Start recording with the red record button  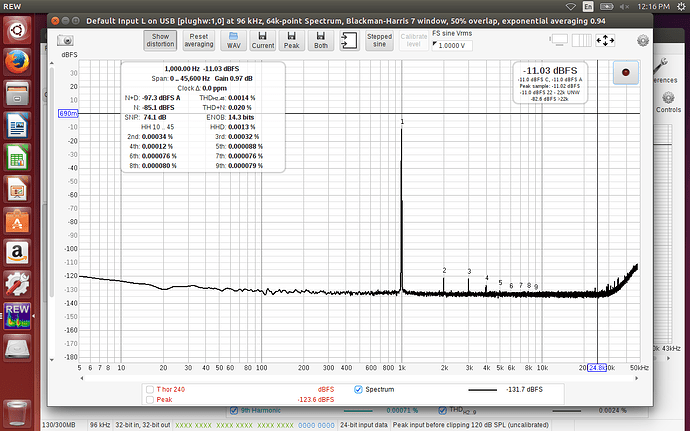(x=626, y=73)
